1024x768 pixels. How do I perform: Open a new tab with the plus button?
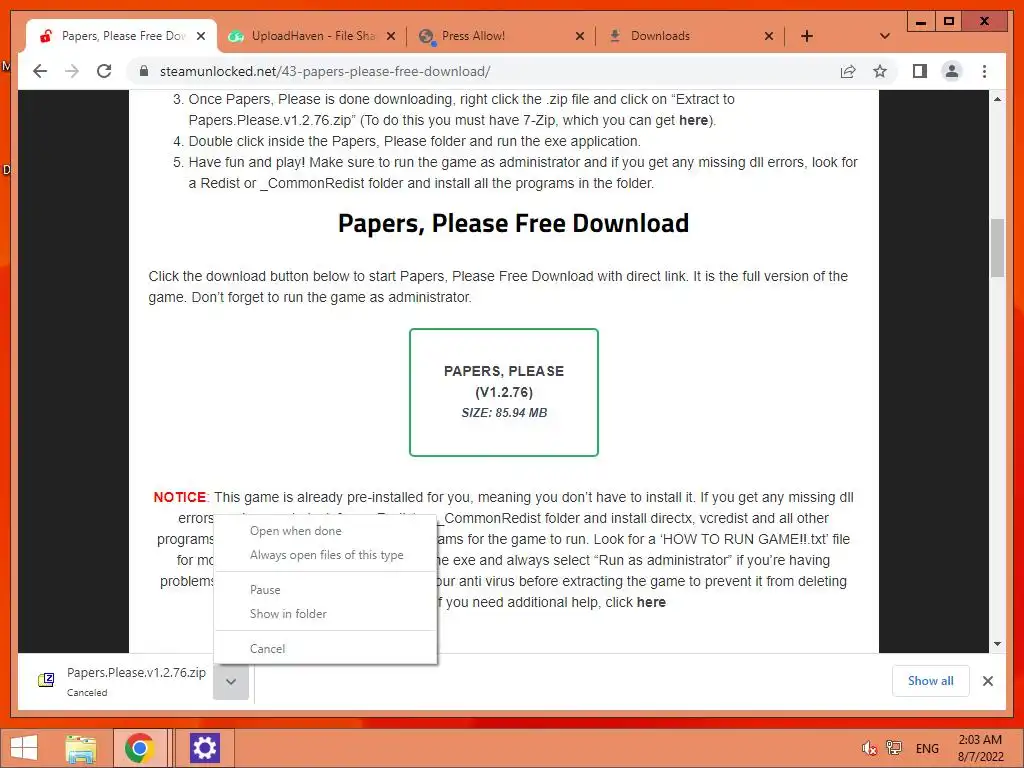[807, 36]
